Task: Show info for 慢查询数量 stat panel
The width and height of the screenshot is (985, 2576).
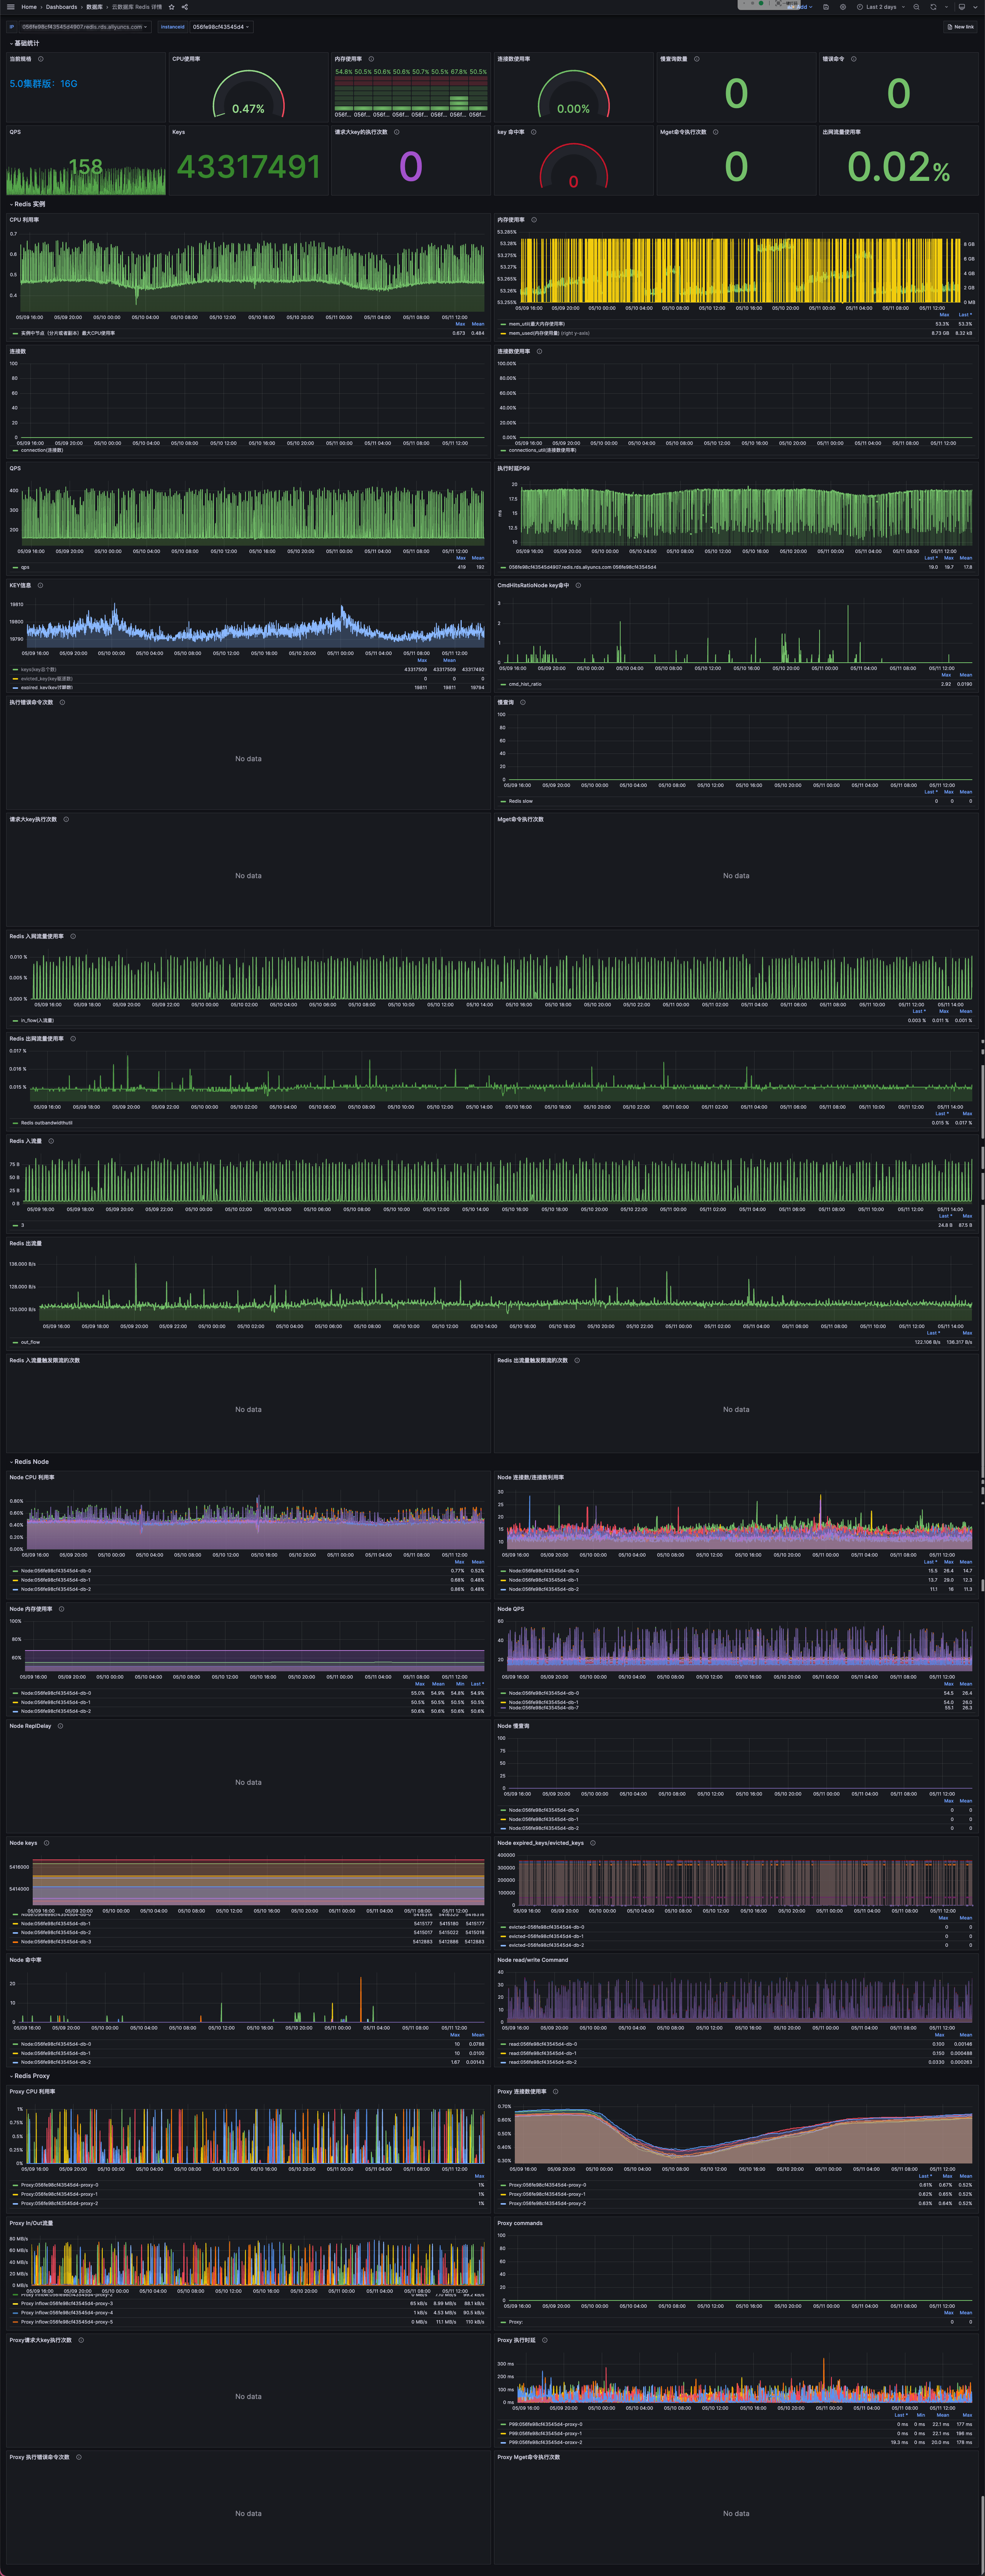Action: point(697,59)
